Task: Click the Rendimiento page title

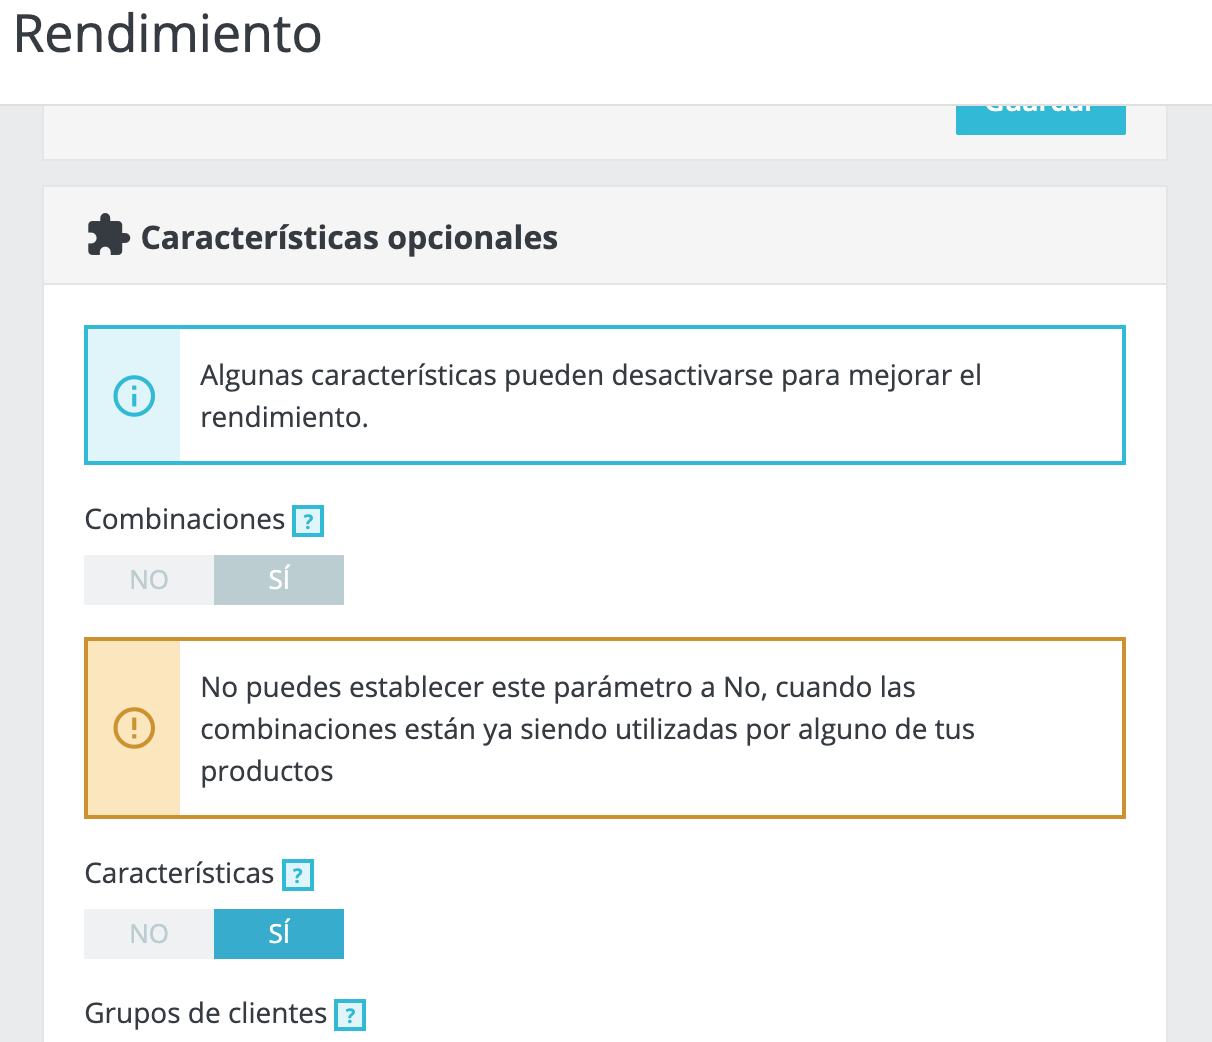Action: coord(167,34)
